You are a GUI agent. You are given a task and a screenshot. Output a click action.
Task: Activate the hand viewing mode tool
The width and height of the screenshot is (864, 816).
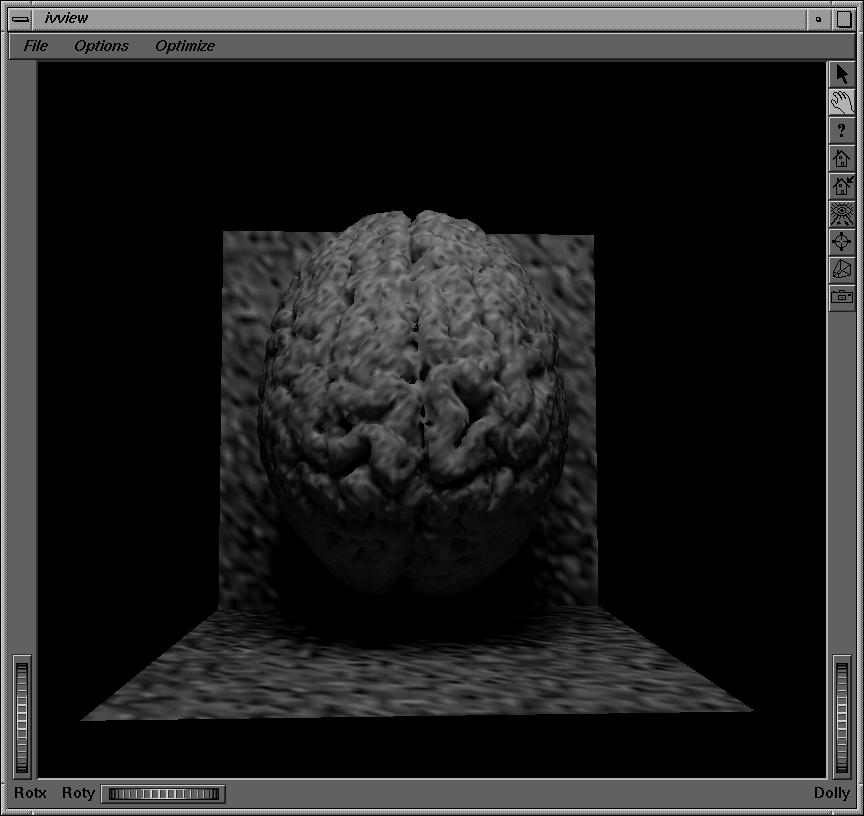(841, 102)
